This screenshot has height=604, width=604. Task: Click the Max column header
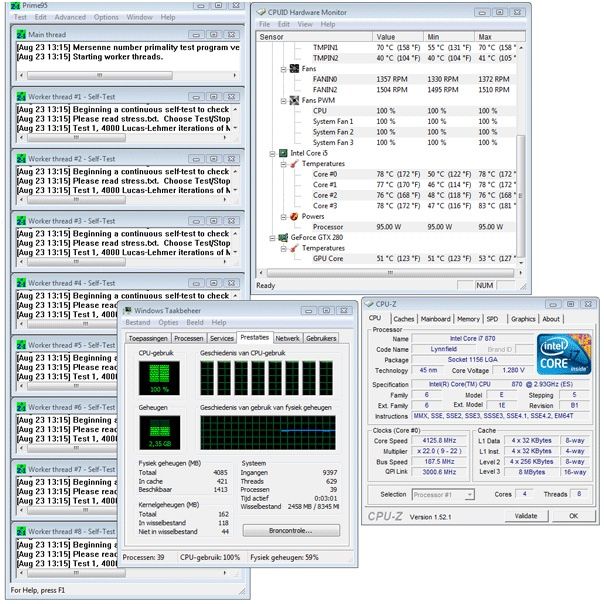pyautogui.click(x=500, y=37)
